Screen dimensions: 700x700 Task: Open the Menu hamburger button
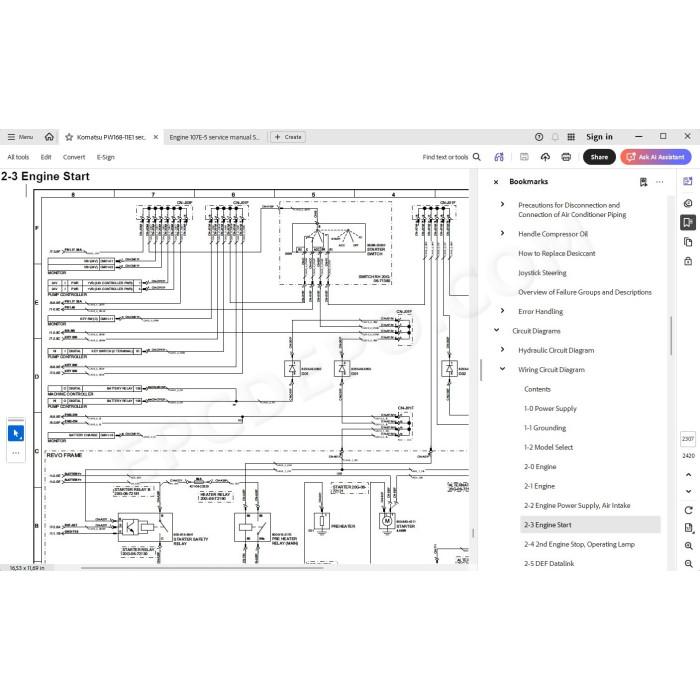coord(20,137)
